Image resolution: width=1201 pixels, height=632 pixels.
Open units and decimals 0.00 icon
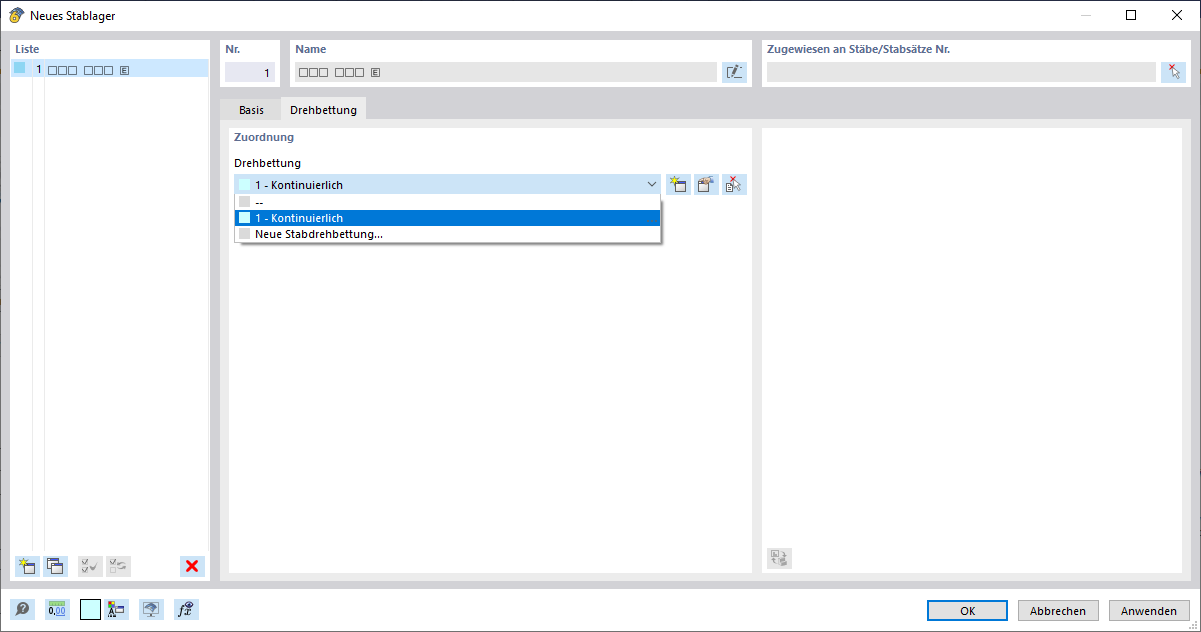(57, 609)
